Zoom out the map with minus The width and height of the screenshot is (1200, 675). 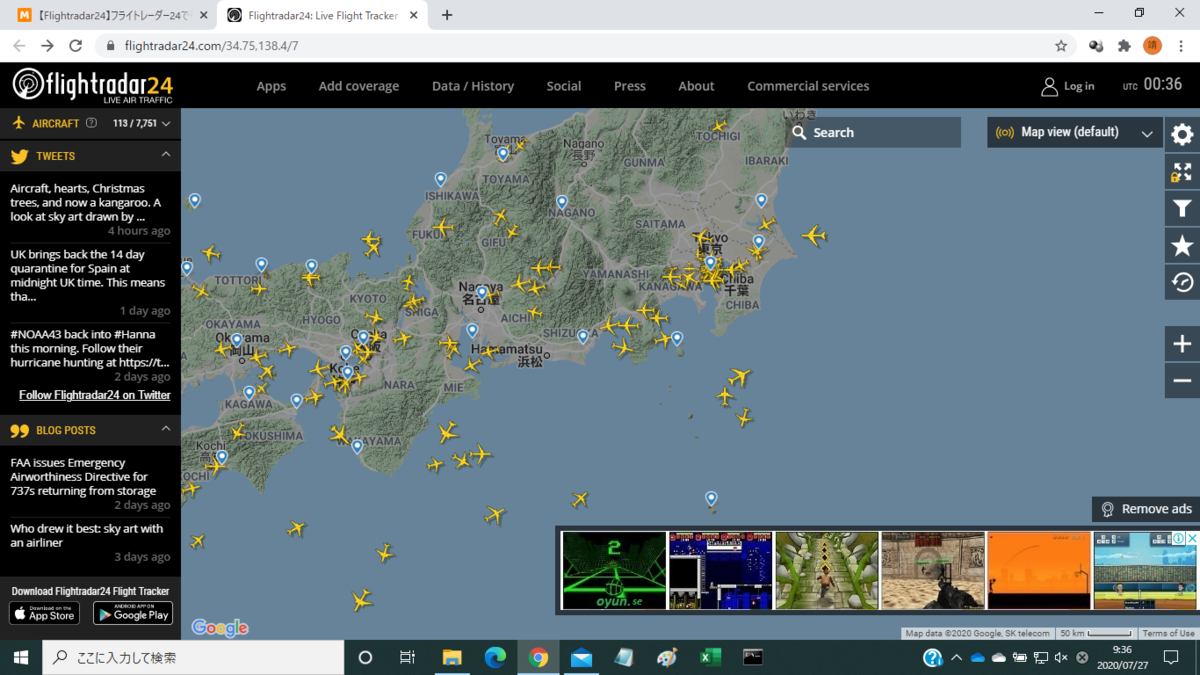pos(1182,381)
